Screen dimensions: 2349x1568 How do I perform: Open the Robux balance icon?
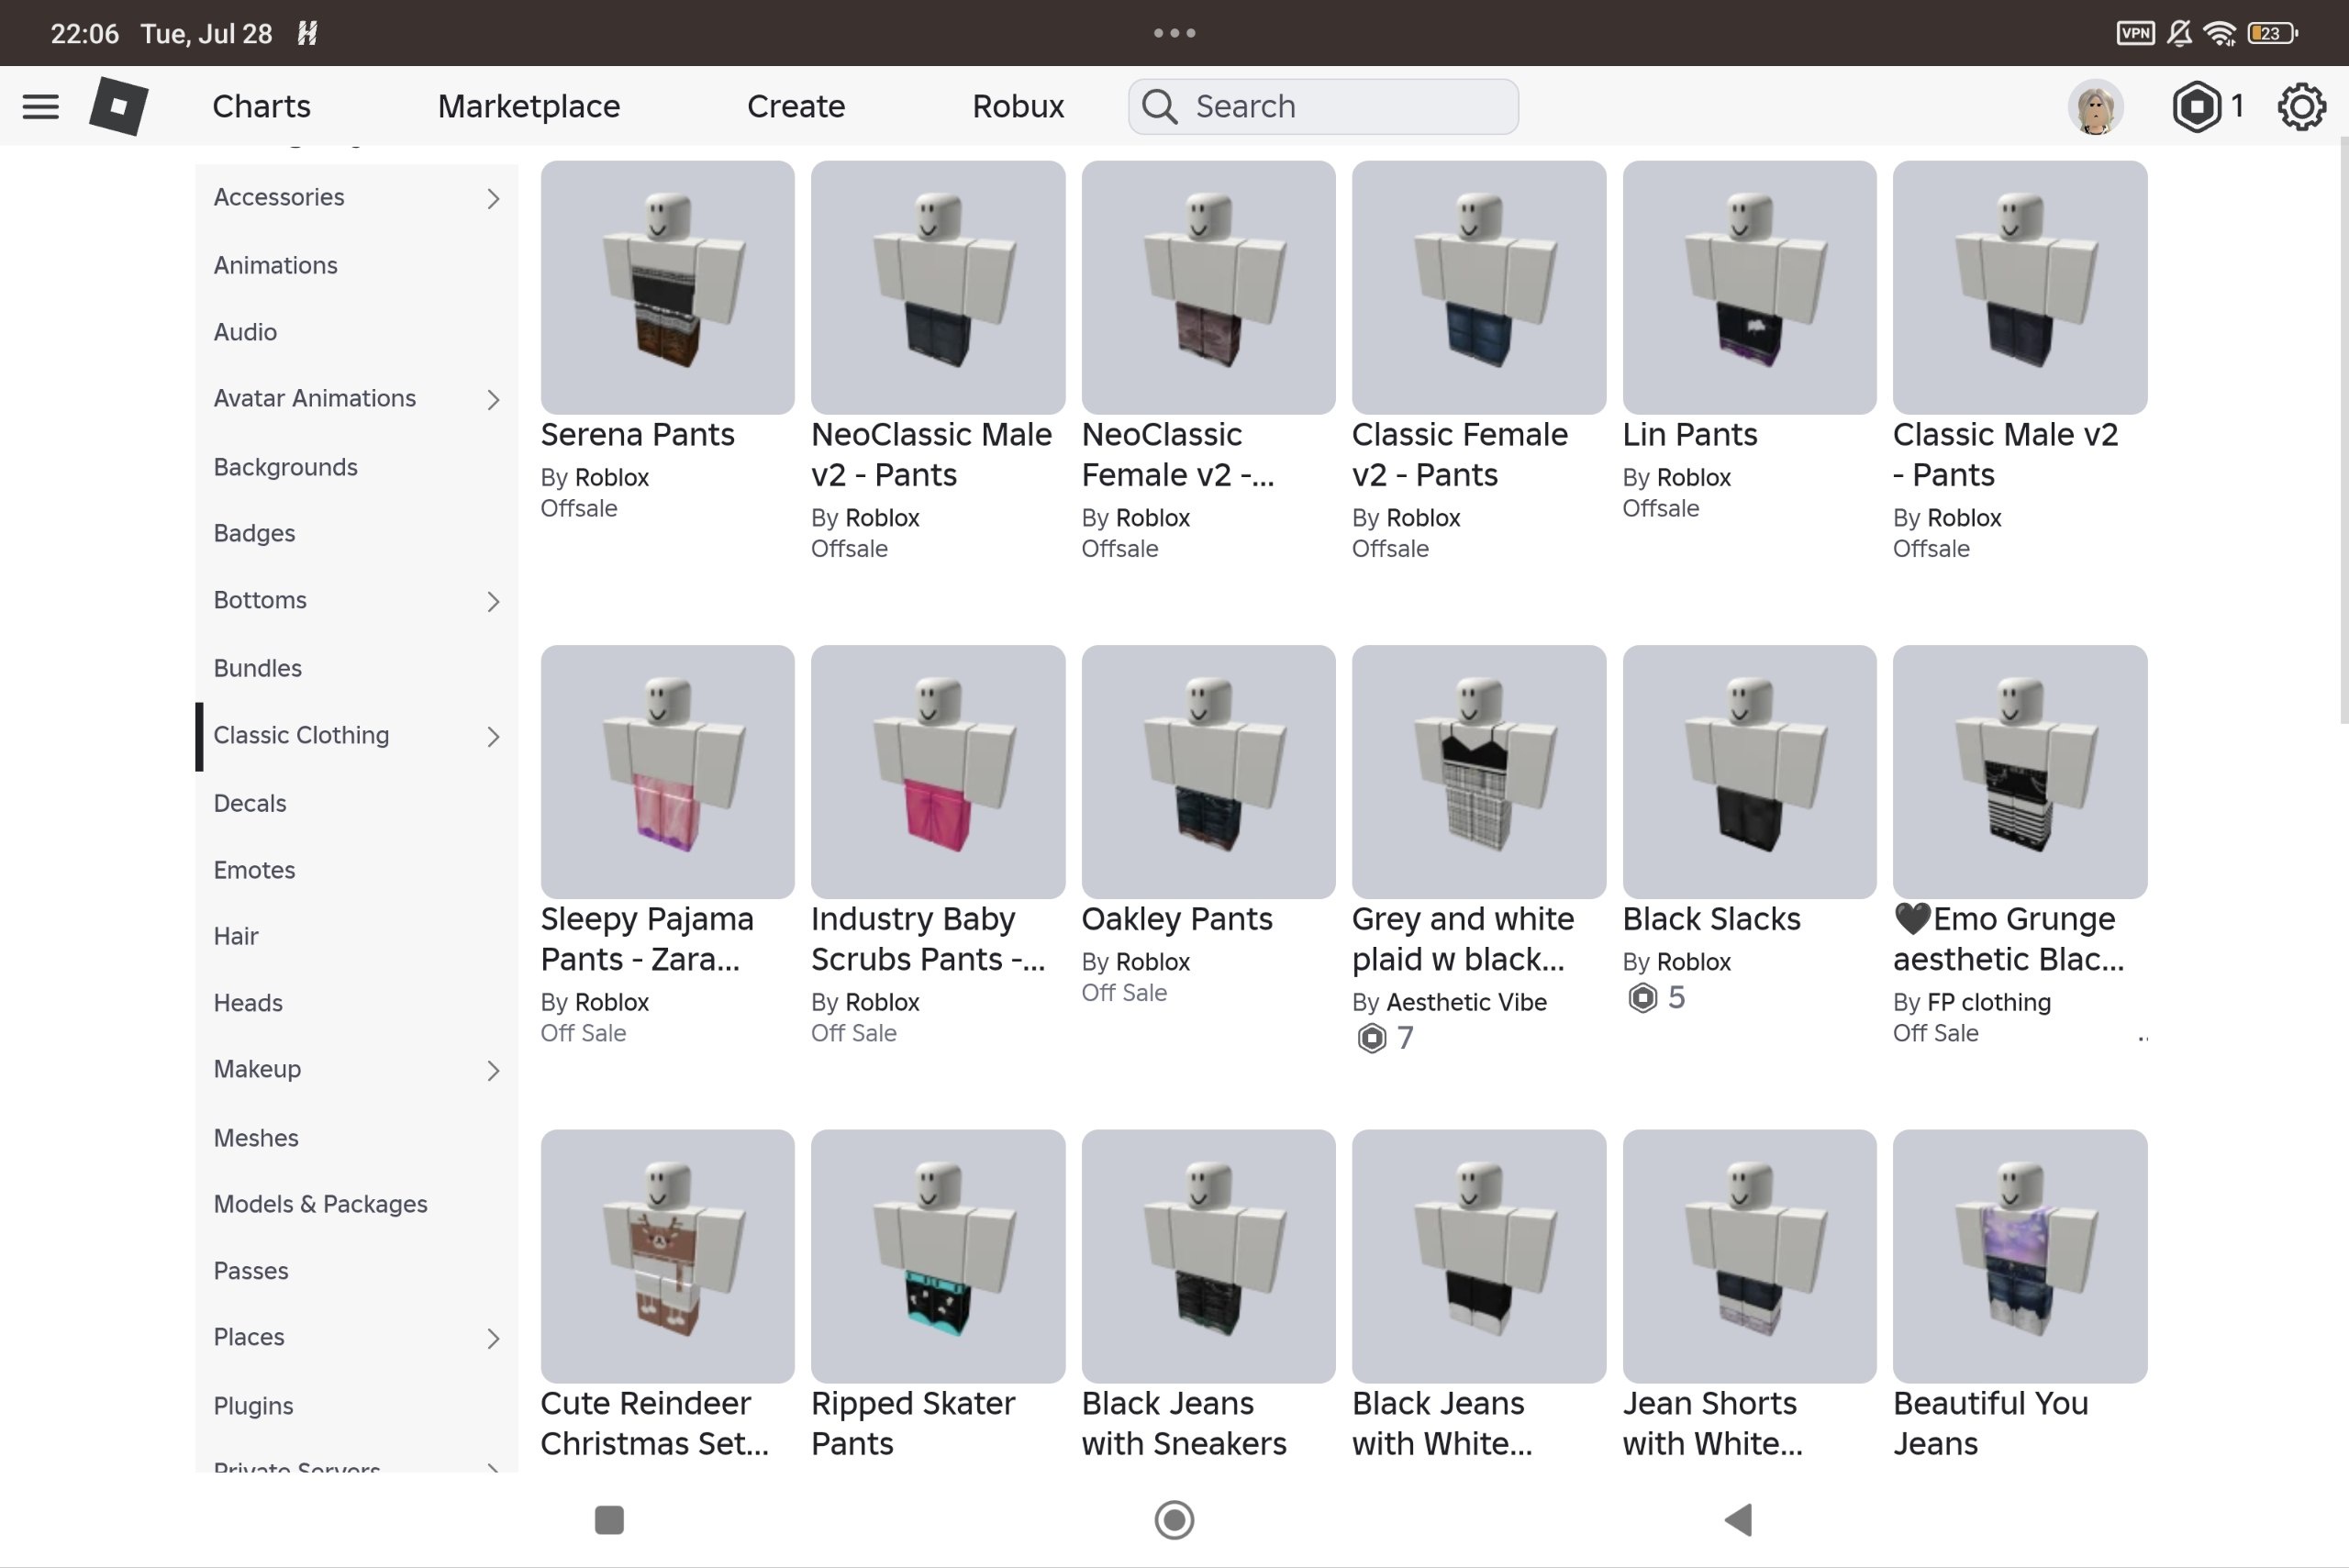point(2196,106)
